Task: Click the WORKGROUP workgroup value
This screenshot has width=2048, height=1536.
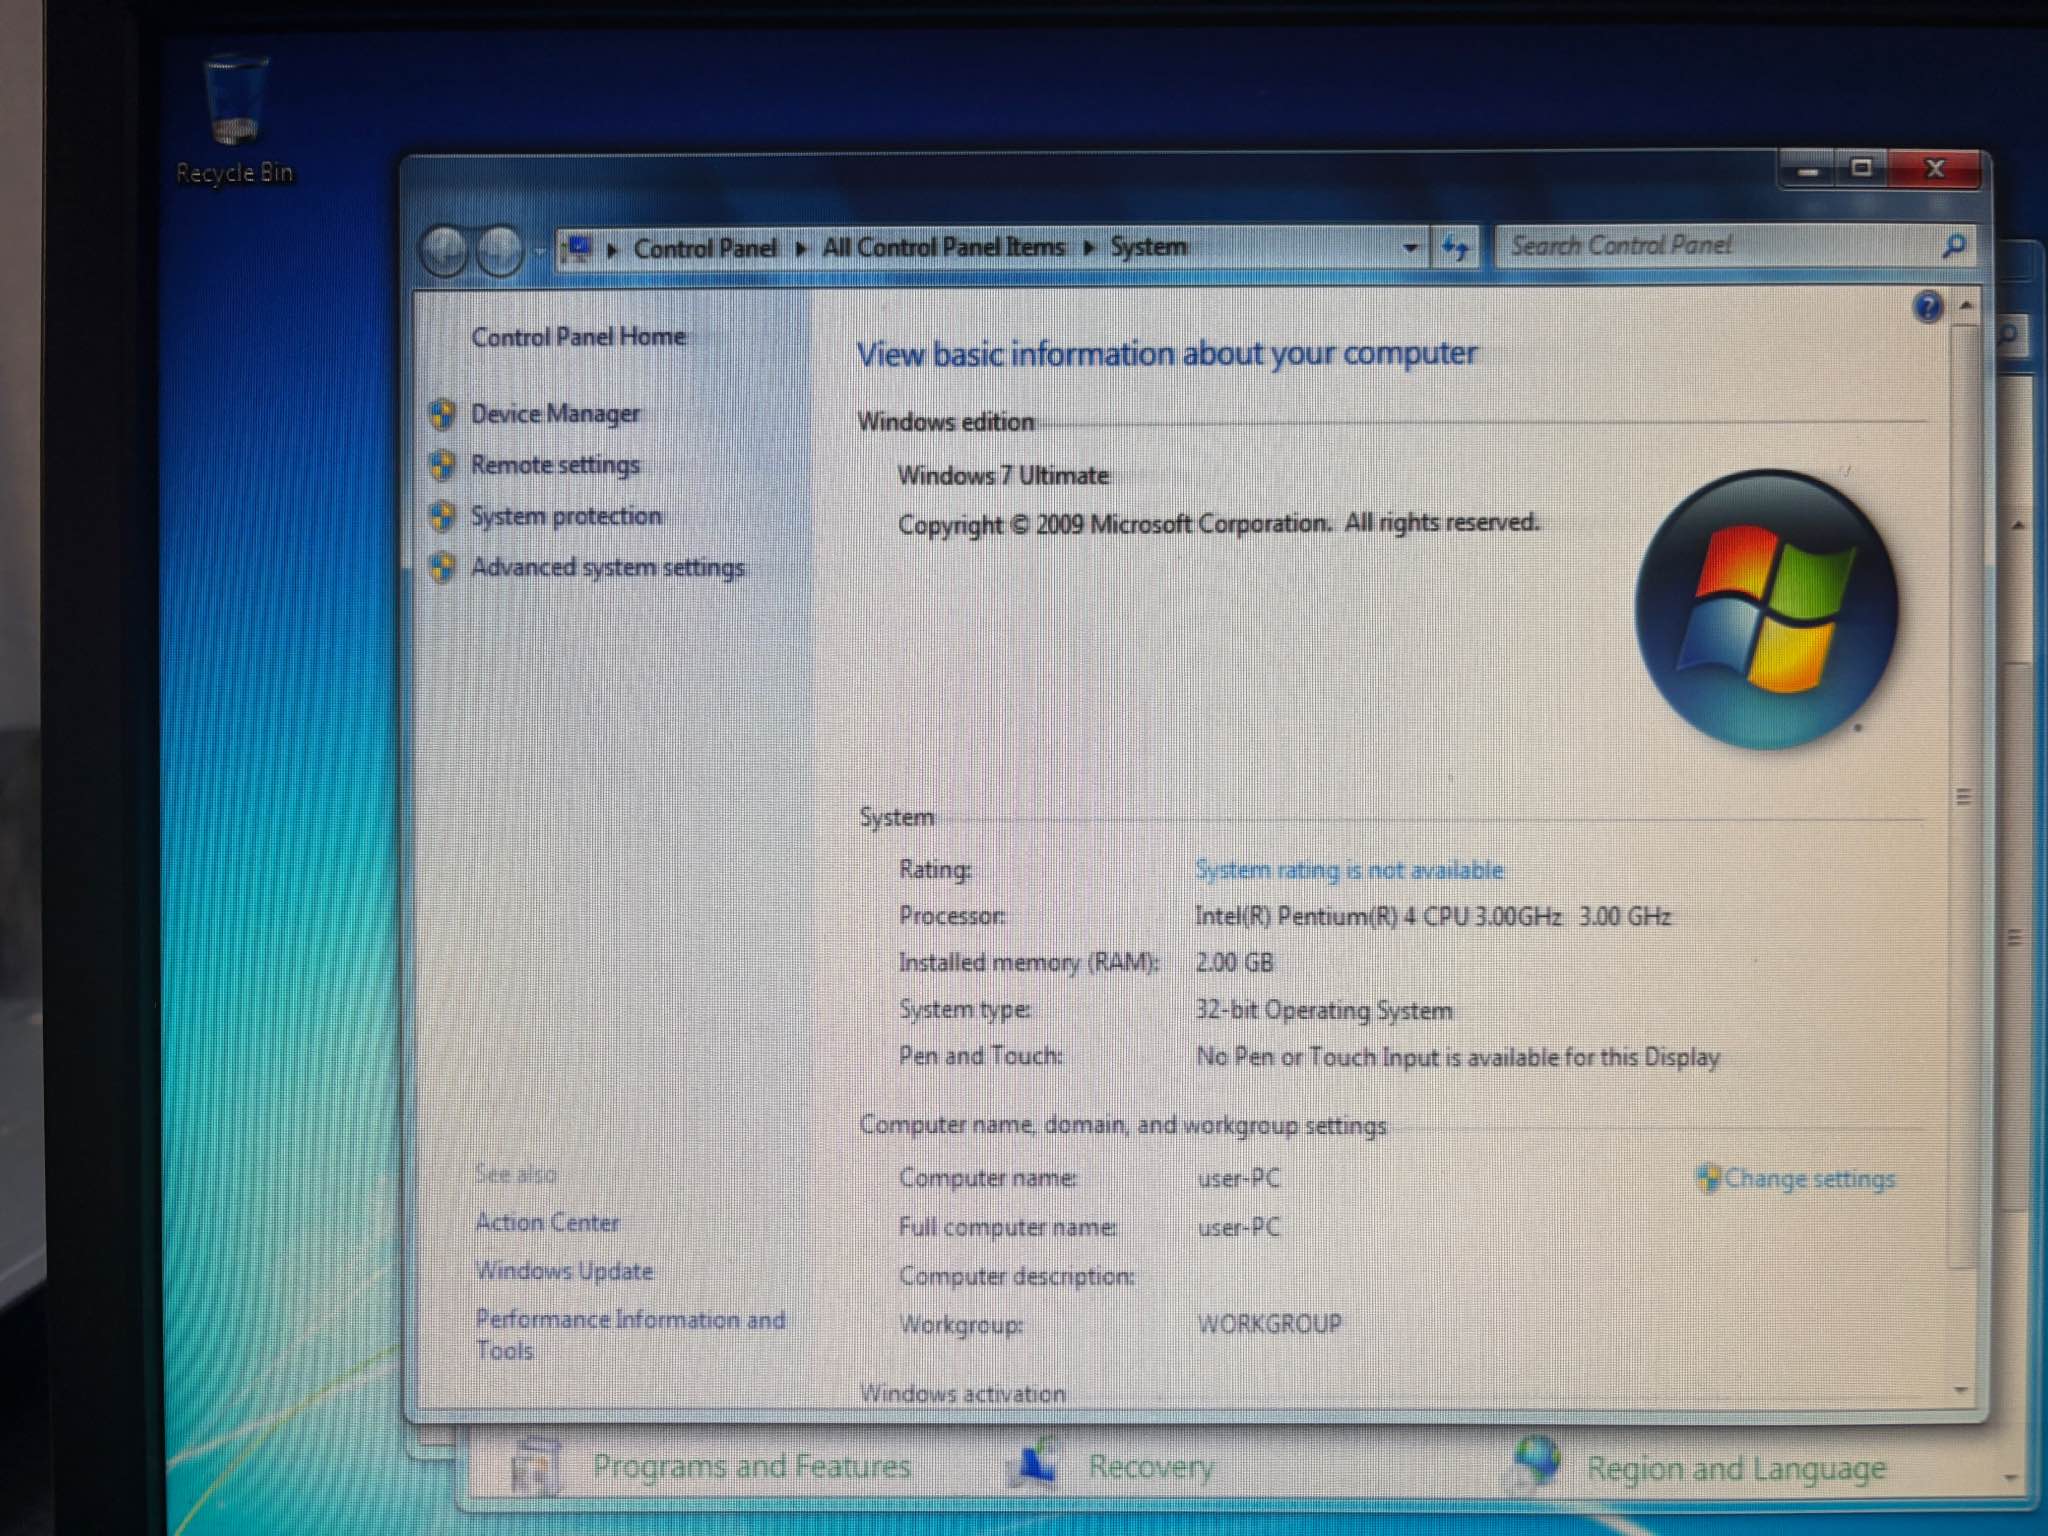Action: pos(1270,1324)
